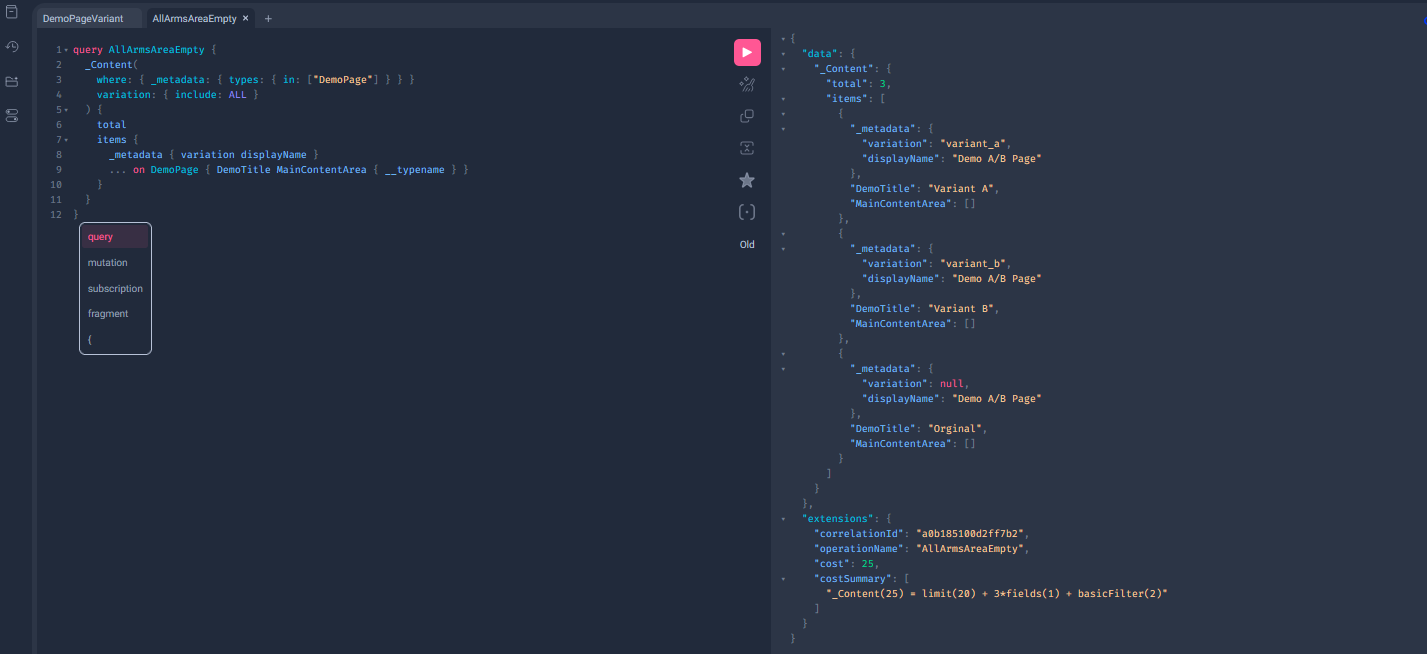The width and height of the screenshot is (1427, 654).
Task: Collapse the "extensions" node in the response
Action: pyautogui.click(x=784, y=519)
